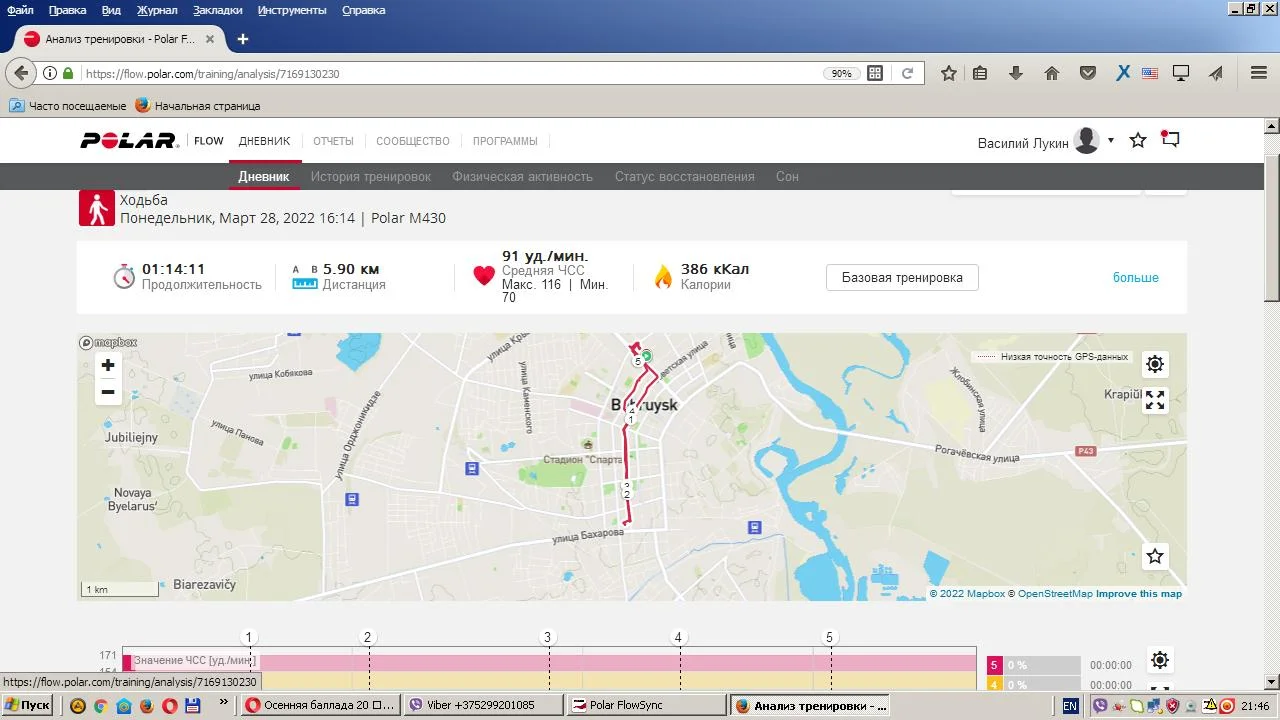Click the Базовая тренировка button
This screenshot has width=1280, height=720.
pos(902,278)
